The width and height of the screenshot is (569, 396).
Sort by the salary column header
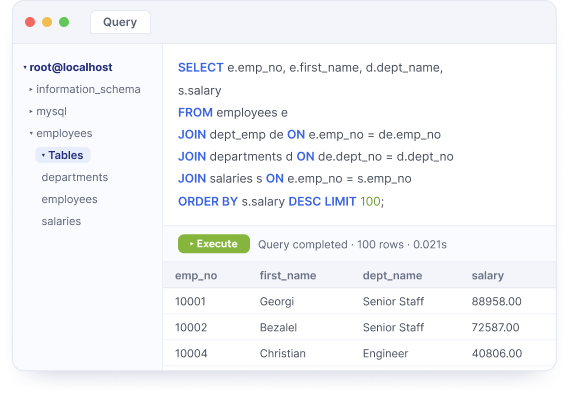click(x=488, y=275)
